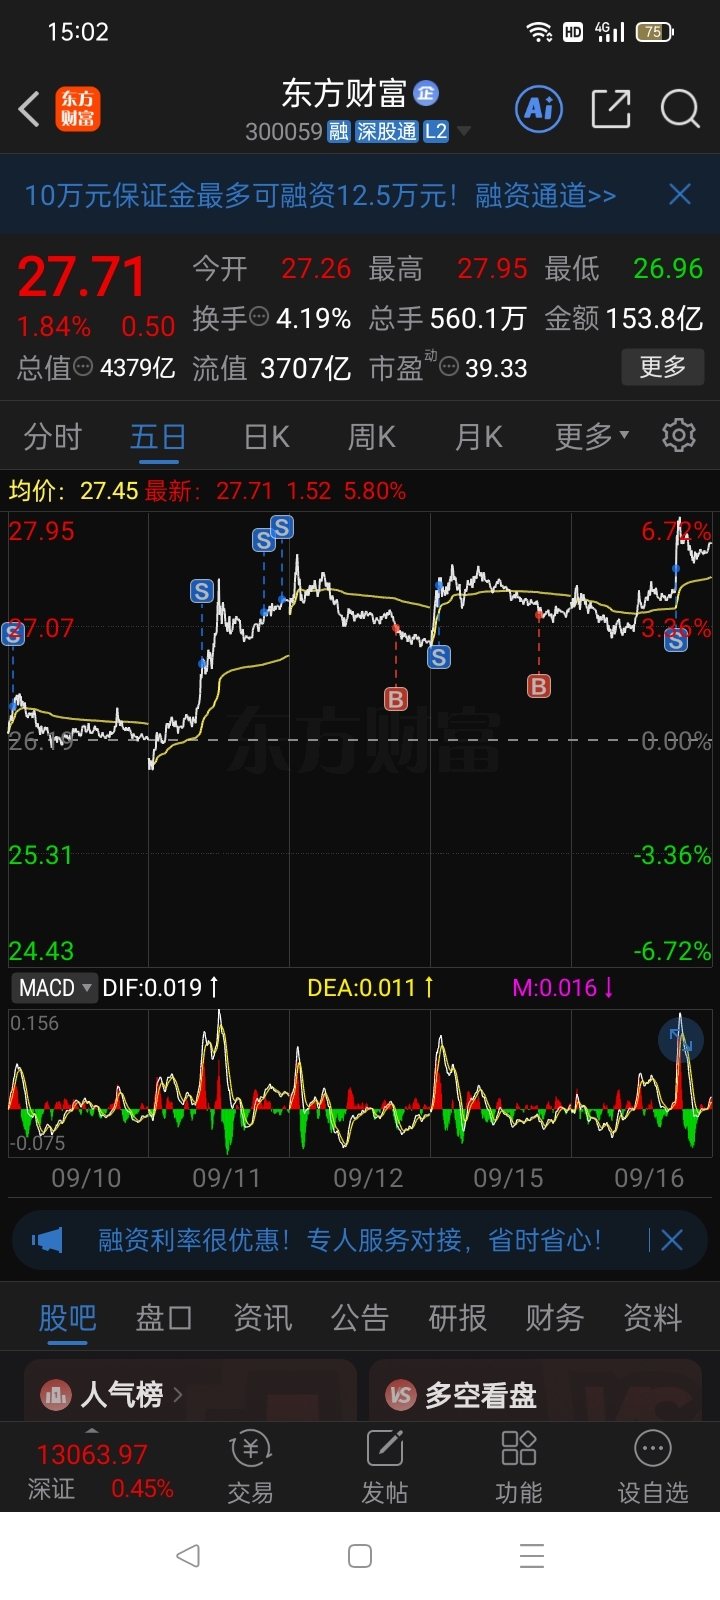This screenshot has height=1600, width=720.
Task: Tap the 换手 info icon
Action: coord(259,317)
